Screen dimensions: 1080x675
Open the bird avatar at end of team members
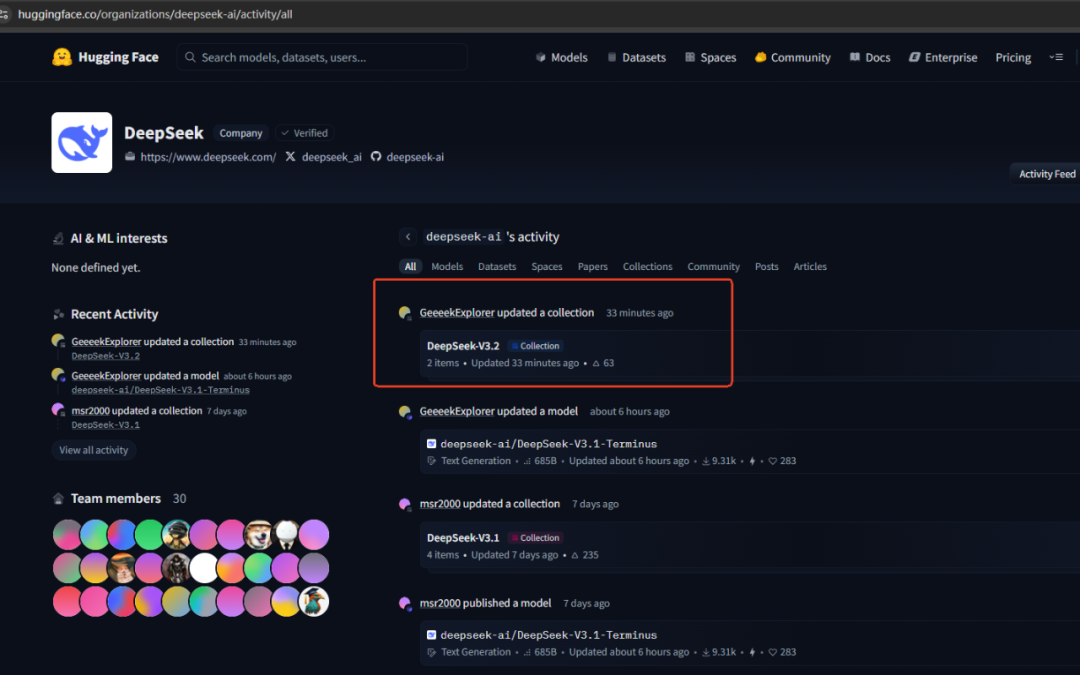(313, 601)
